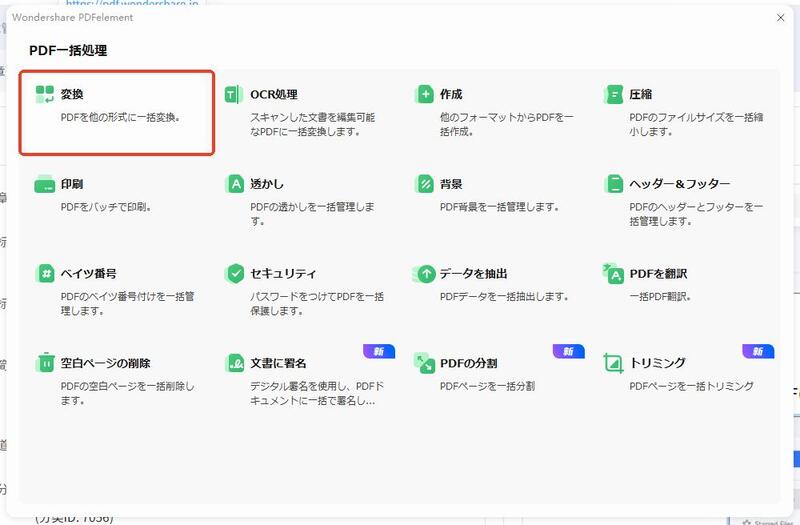The width and height of the screenshot is (800, 525).
Task: Click the ヘッダー＆フッター icon
Action: pyautogui.click(x=613, y=184)
